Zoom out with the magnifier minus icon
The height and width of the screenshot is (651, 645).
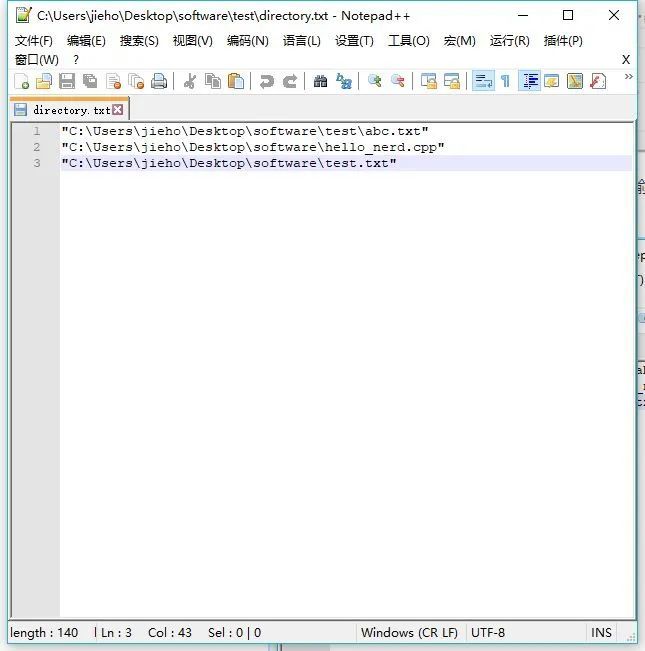point(398,81)
